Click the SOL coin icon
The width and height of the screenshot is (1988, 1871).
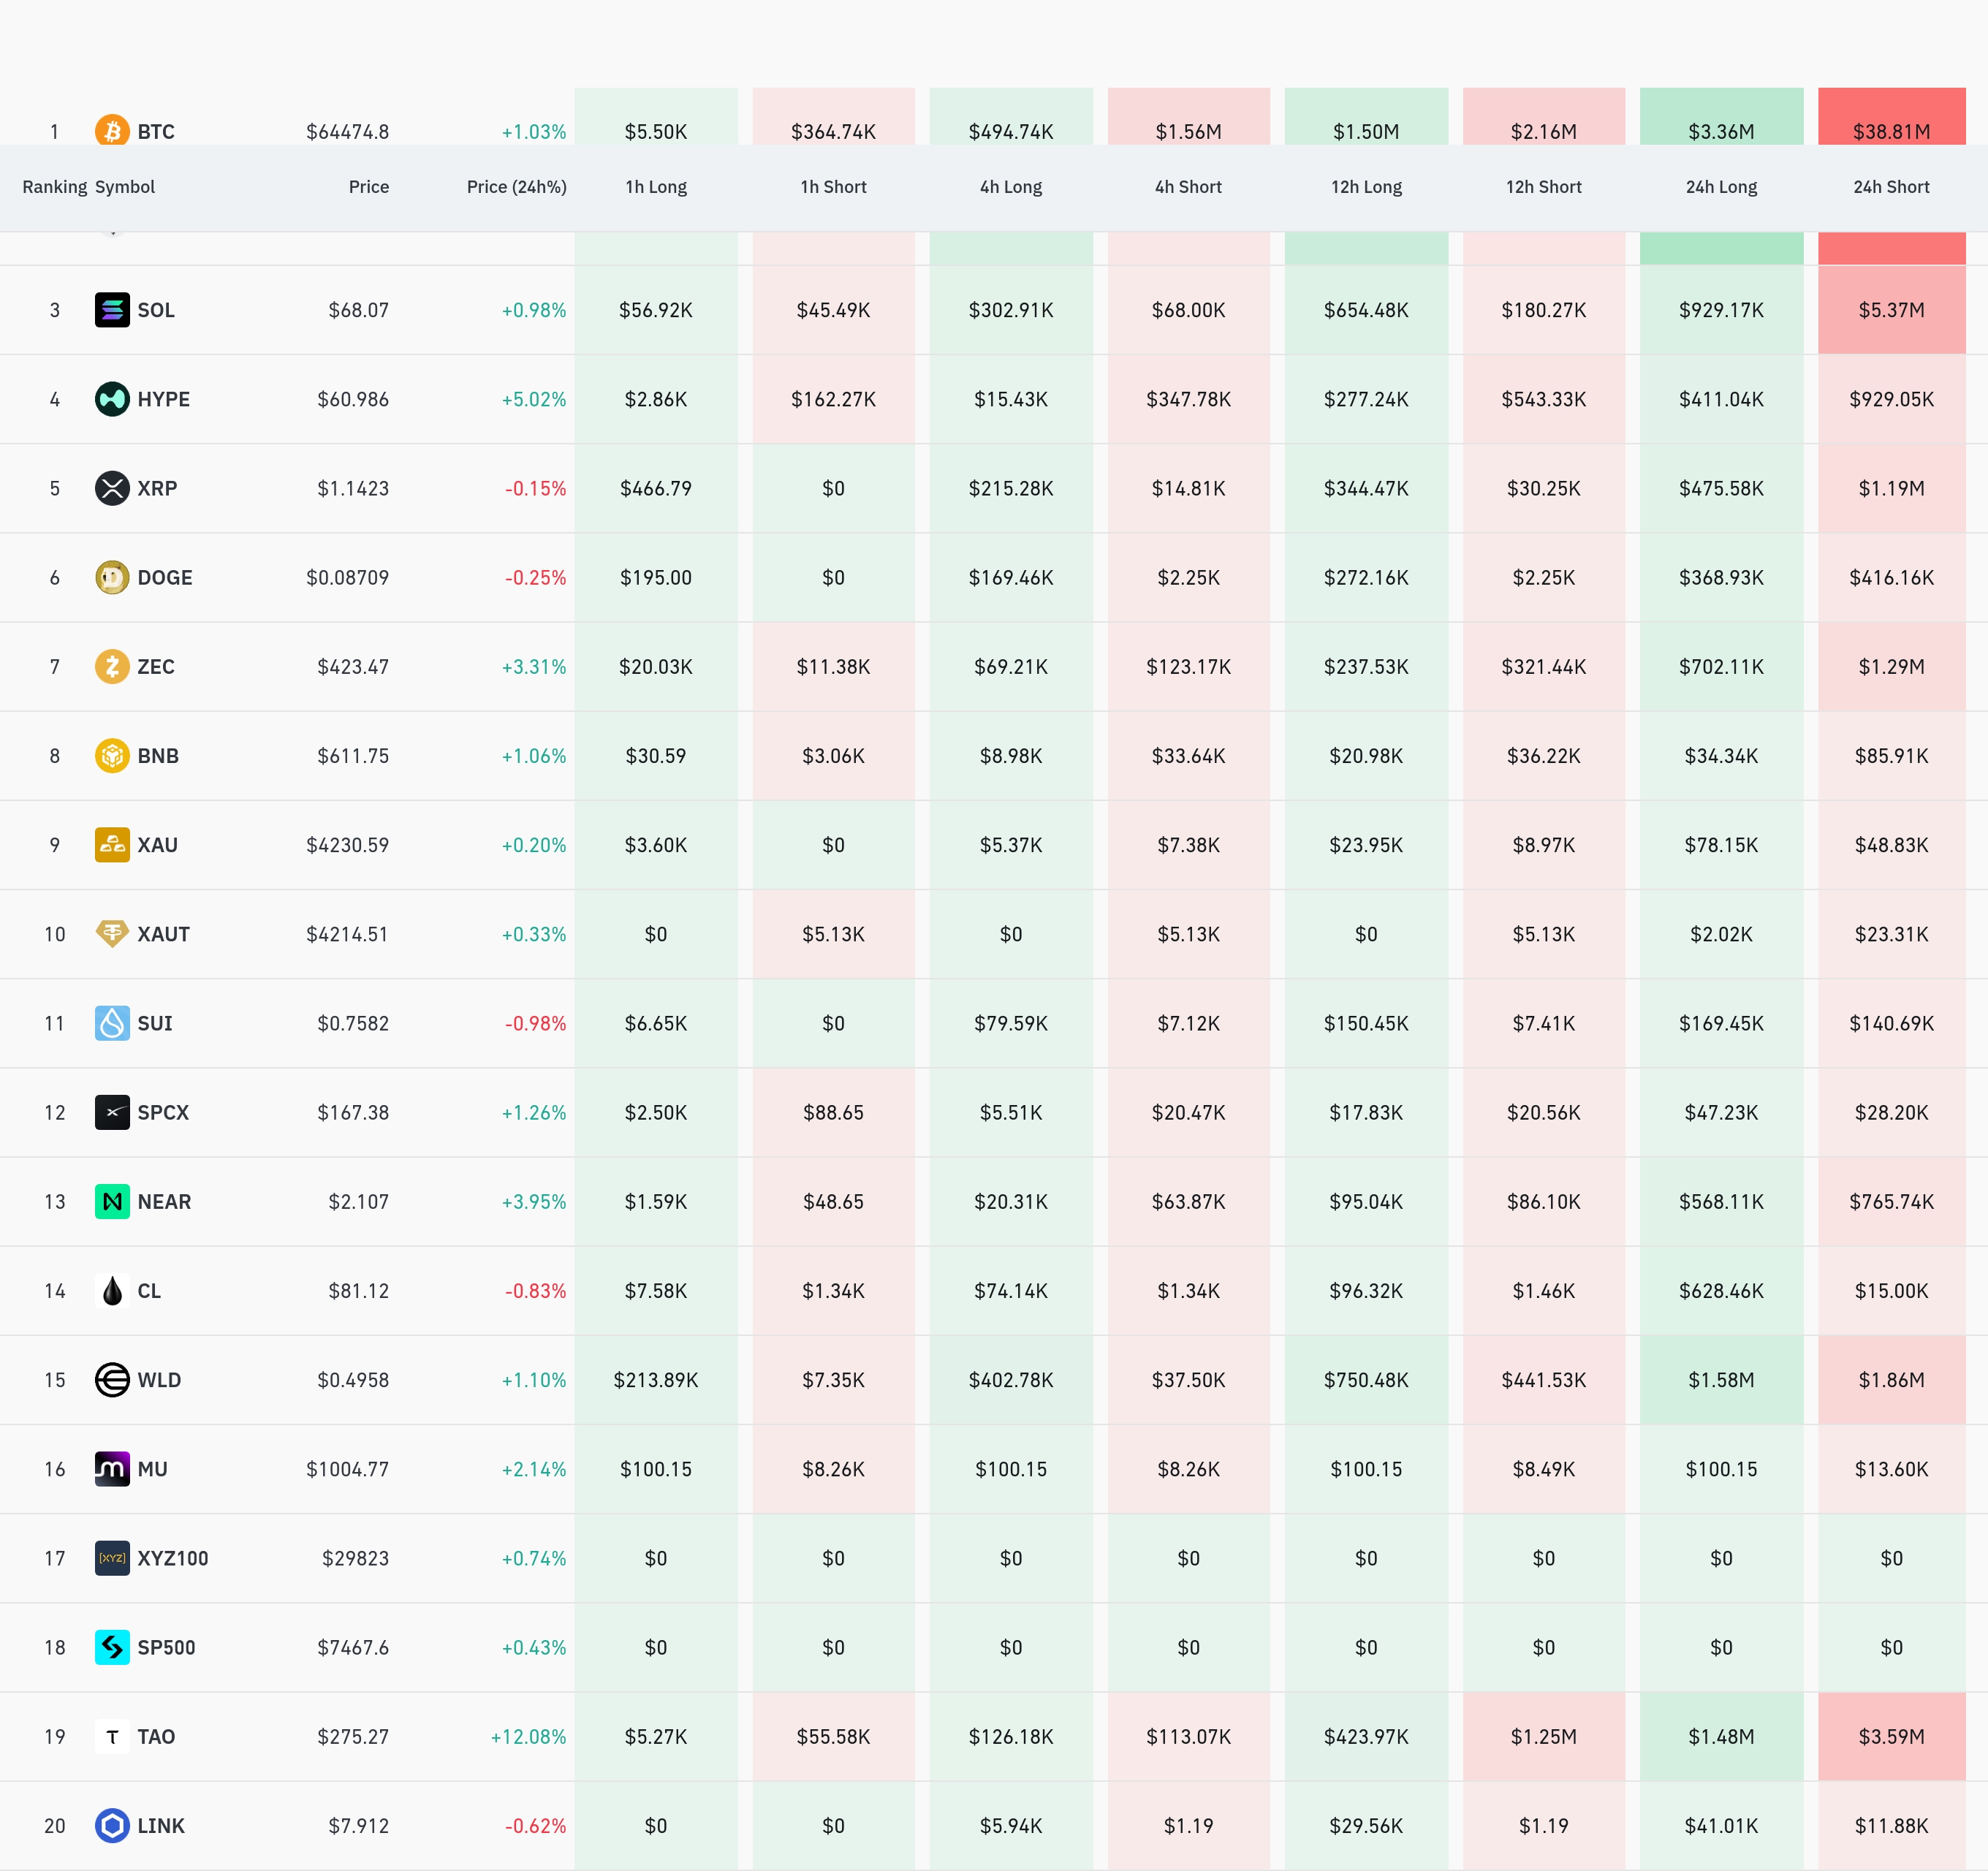pos(112,310)
